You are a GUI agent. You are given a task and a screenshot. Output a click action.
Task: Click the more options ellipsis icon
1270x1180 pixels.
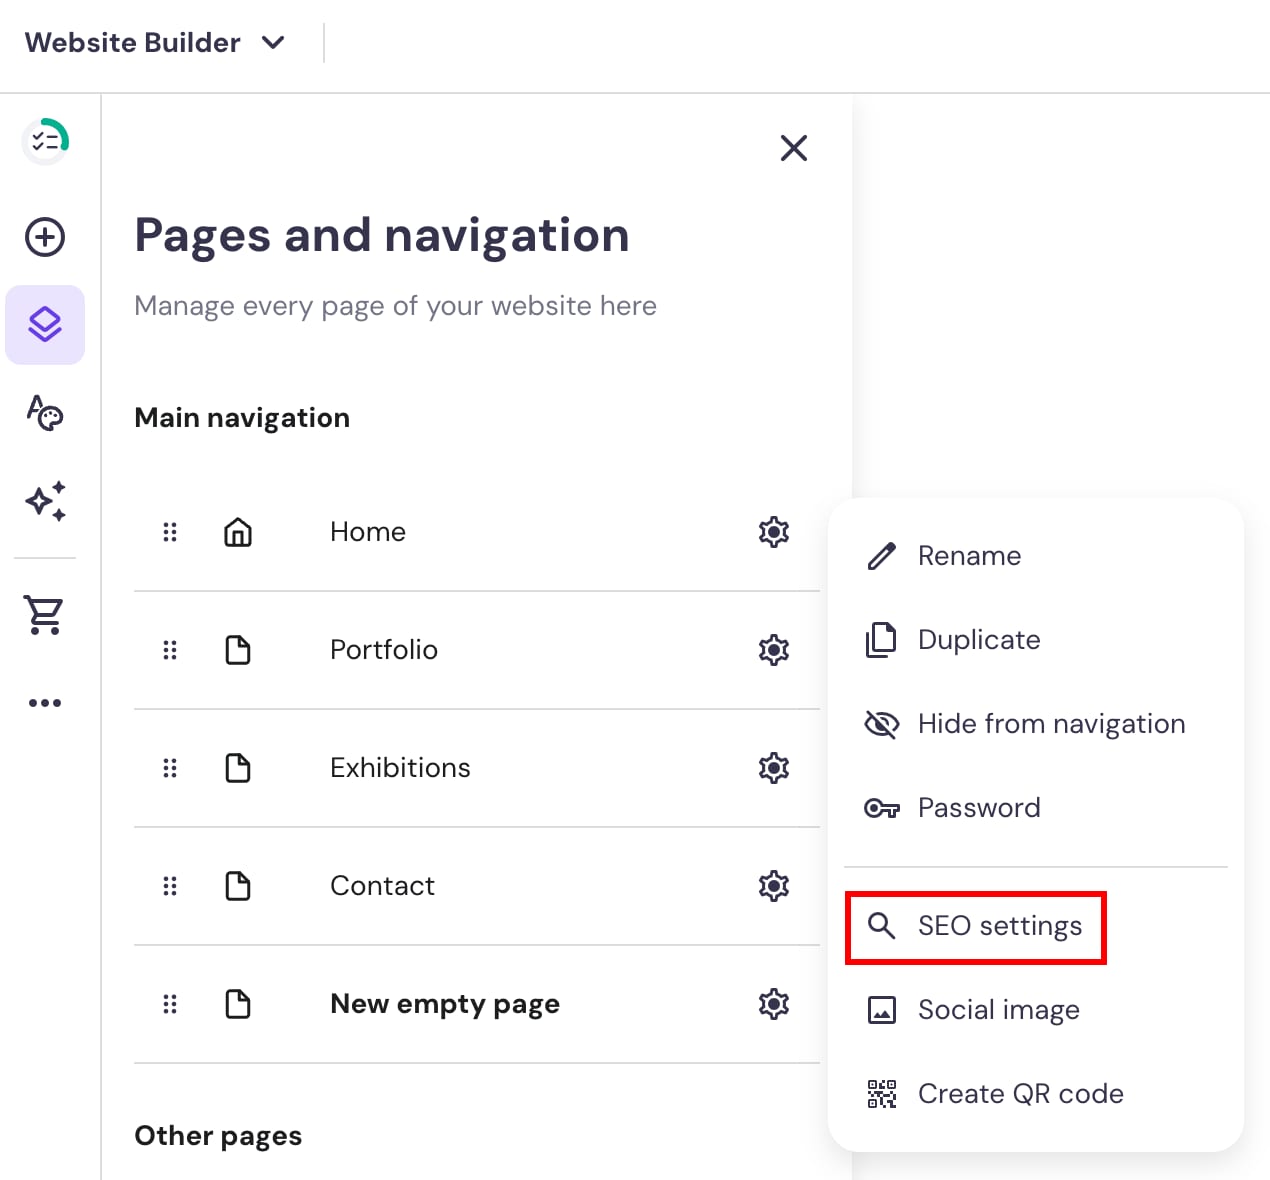click(45, 703)
